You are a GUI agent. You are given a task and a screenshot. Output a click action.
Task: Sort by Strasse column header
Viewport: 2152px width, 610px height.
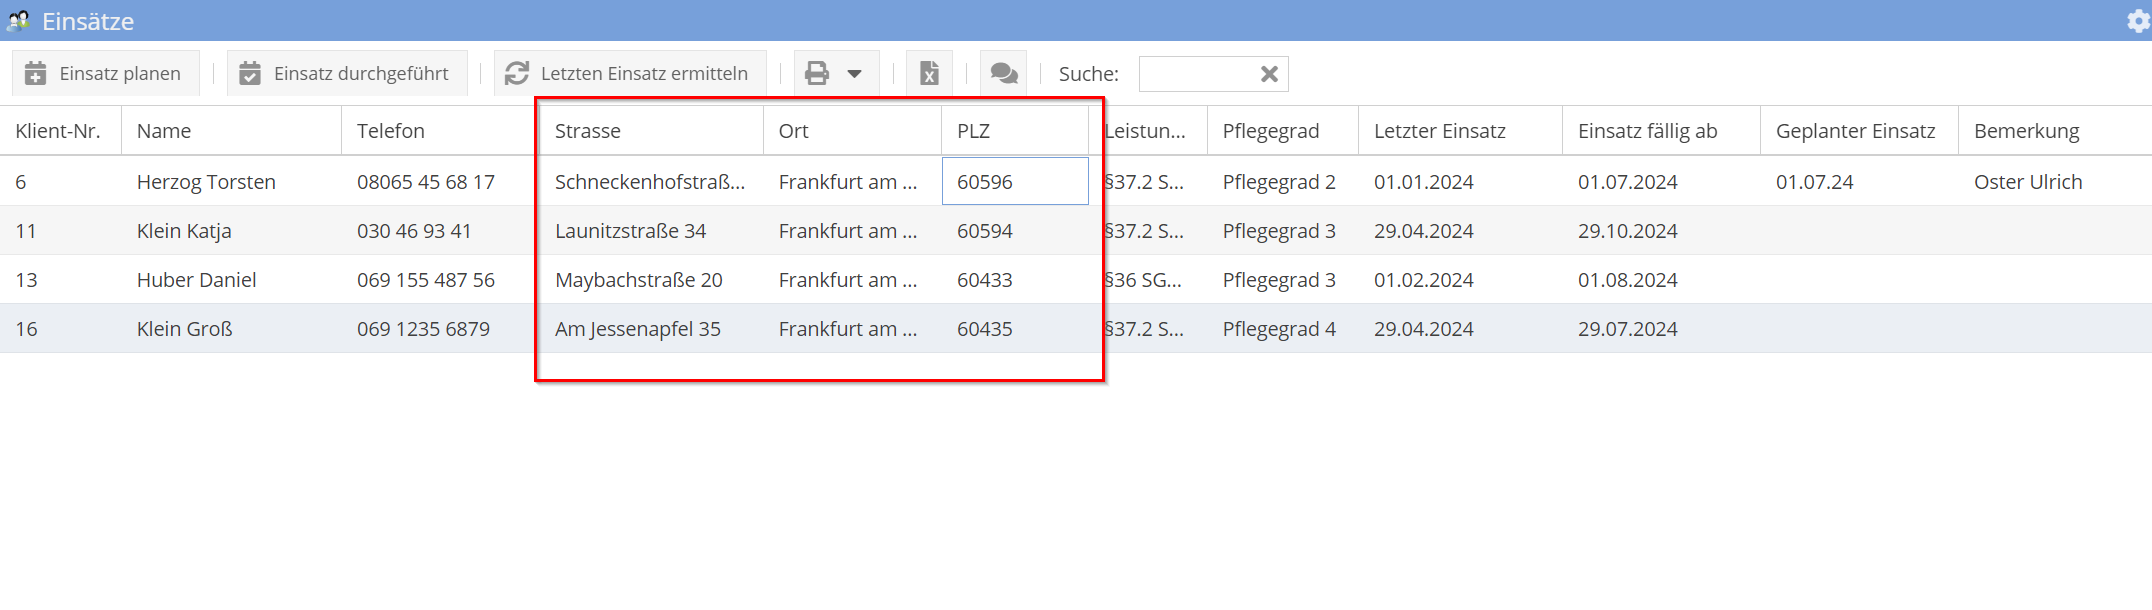(x=651, y=131)
